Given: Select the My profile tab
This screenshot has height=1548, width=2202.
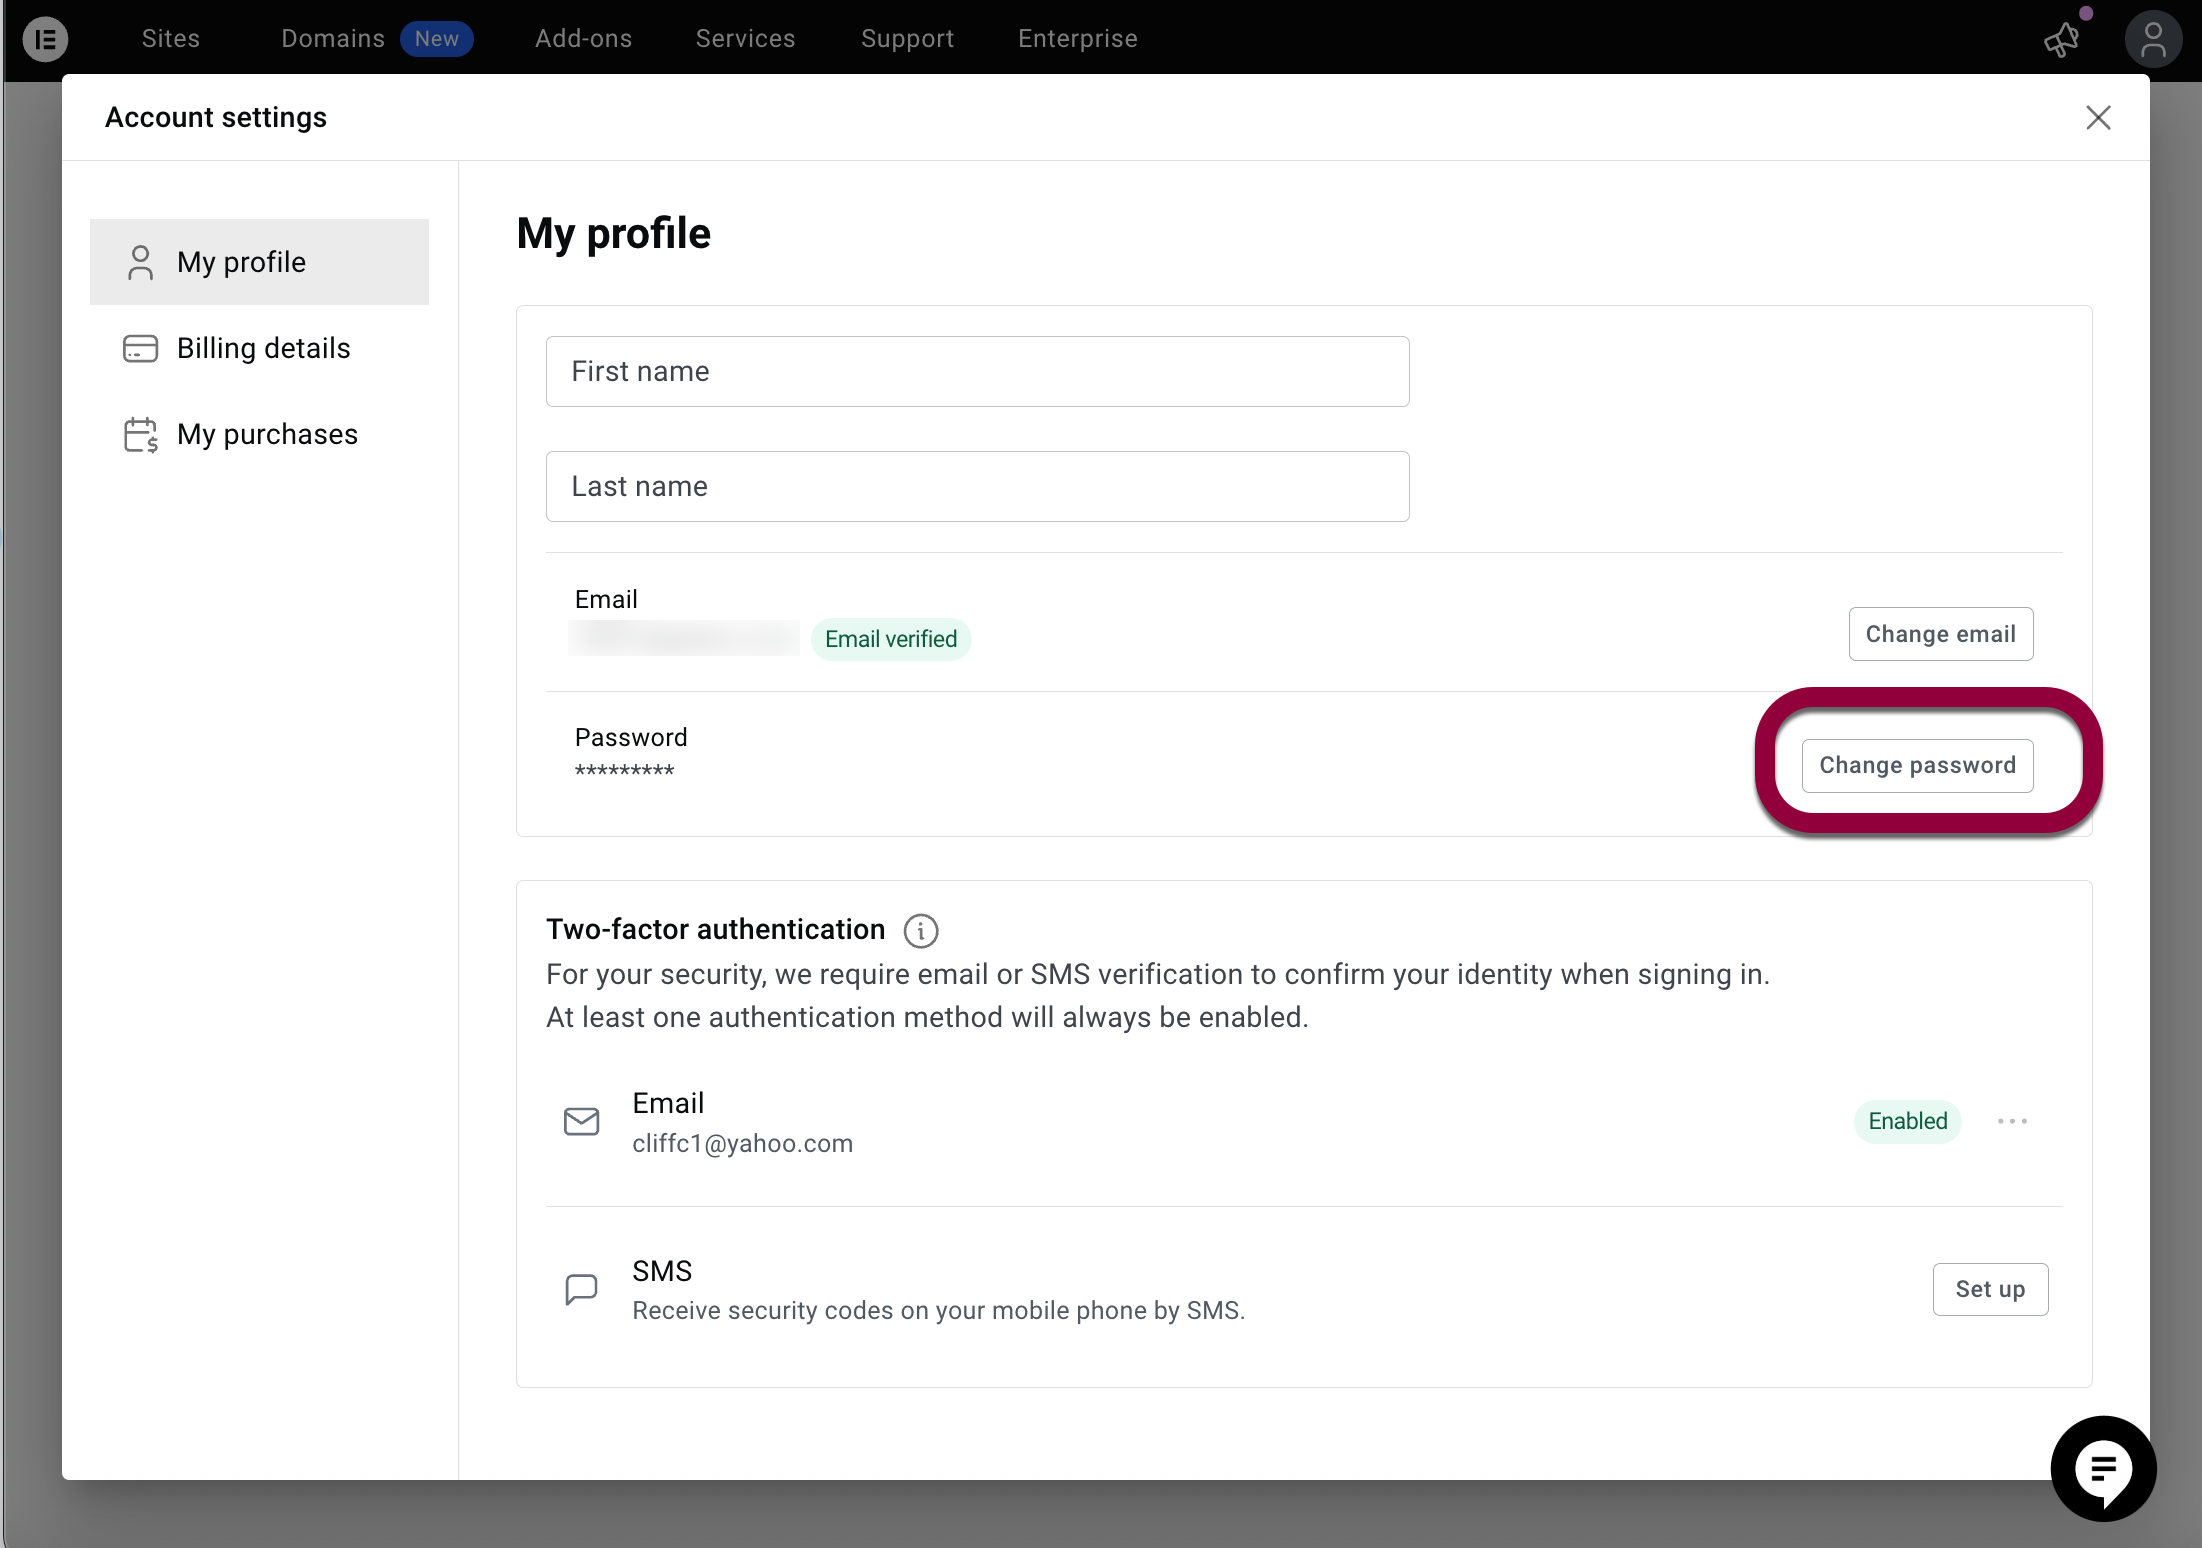Looking at the screenshot, I should click(259, 262).
